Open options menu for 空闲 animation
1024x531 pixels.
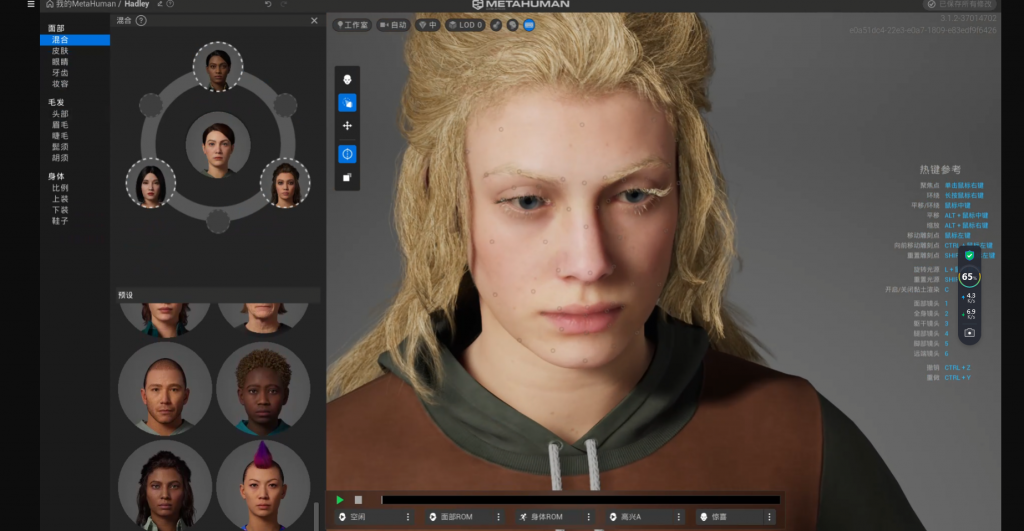point(408,517)
